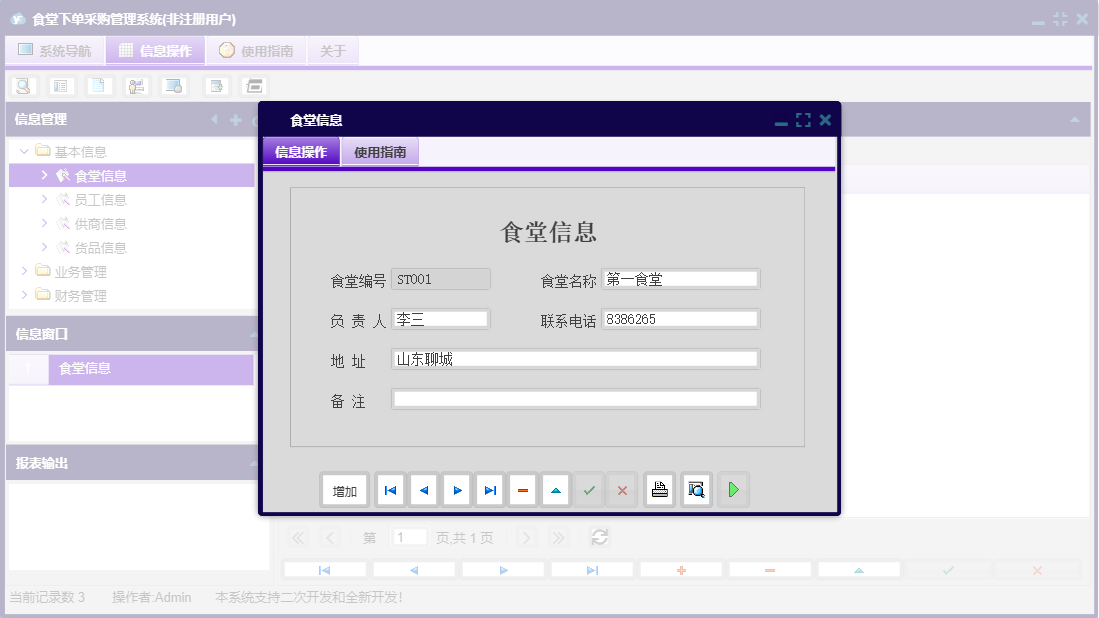Click next record arrow in 食堂信息 dialog toolbar
Viewport: 1099px width, 618px height.
457,490
